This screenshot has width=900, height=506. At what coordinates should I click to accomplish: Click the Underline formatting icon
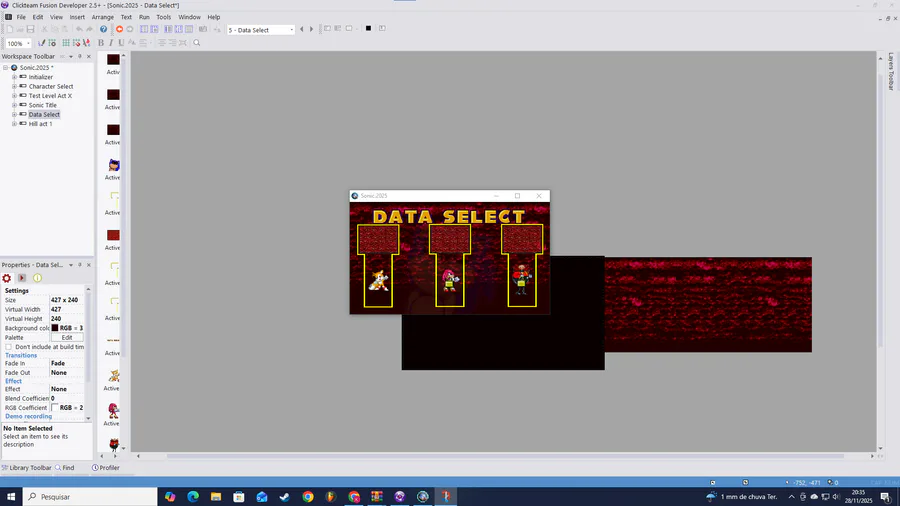pyautogui.click(x=121, y=43)
